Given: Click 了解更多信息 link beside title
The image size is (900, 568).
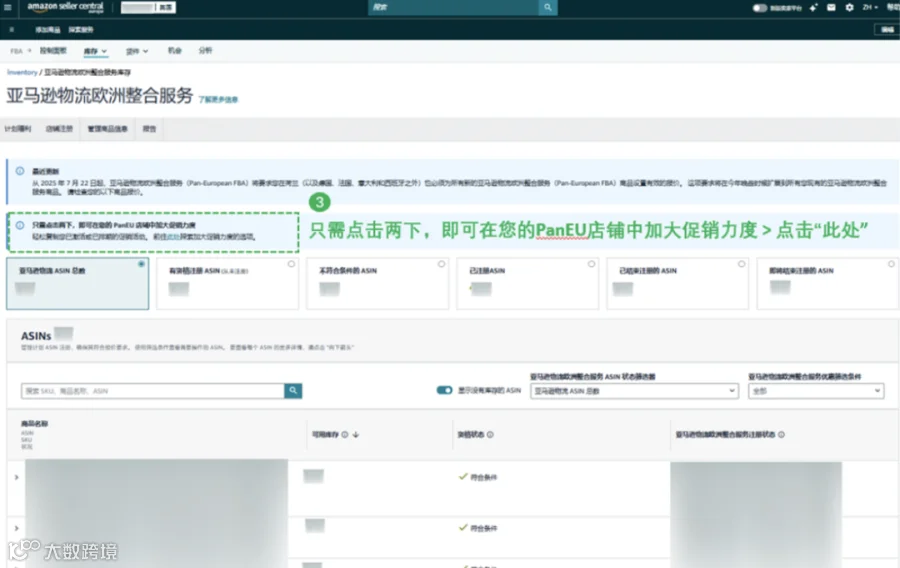Looking at the screenshot, I should 218,99.
